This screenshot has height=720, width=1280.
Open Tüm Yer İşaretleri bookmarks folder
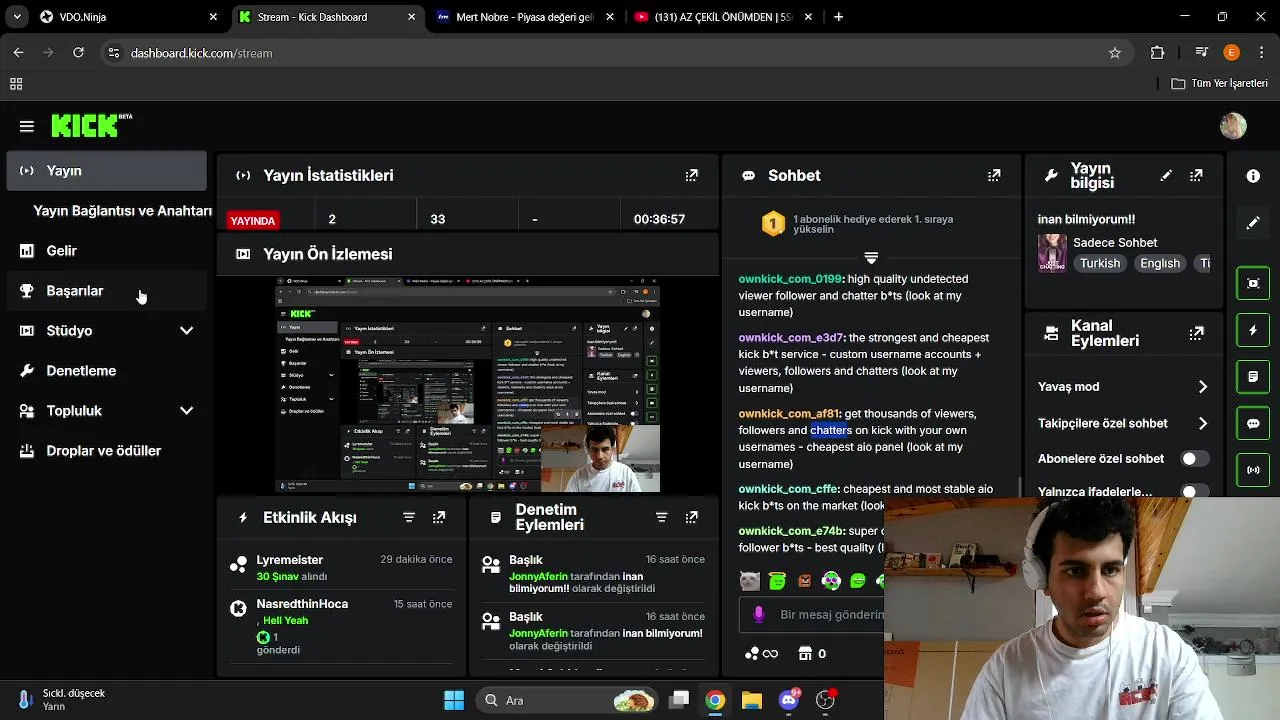tap(1219, 83)
